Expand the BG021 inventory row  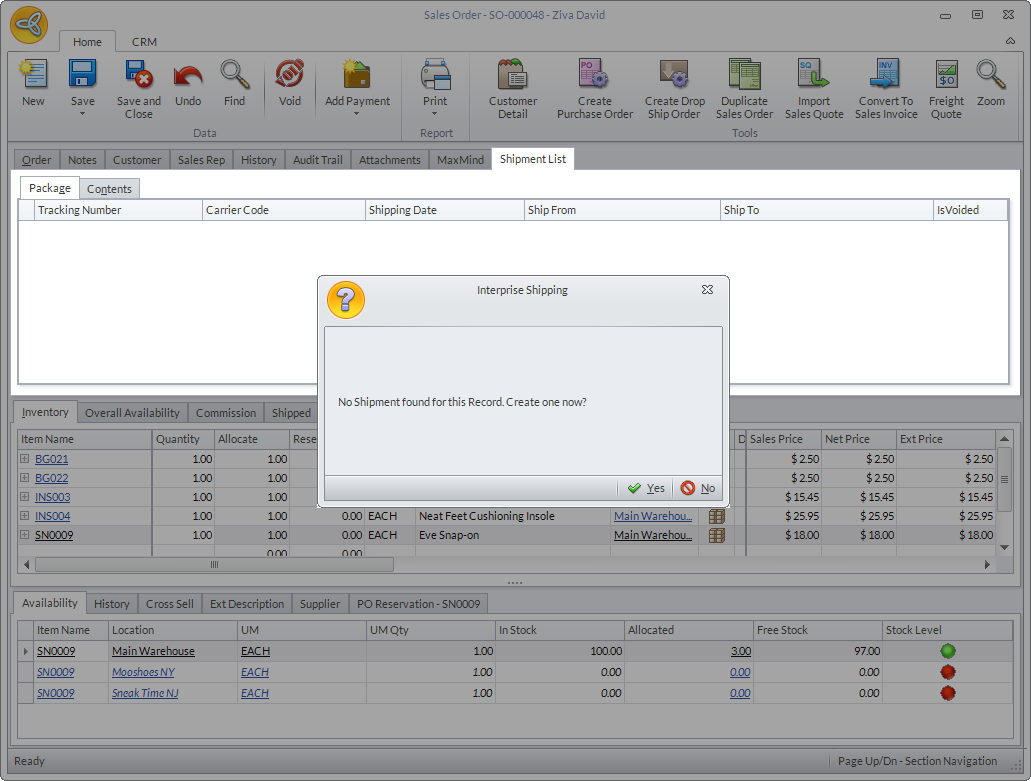click(x=24, y=459)
